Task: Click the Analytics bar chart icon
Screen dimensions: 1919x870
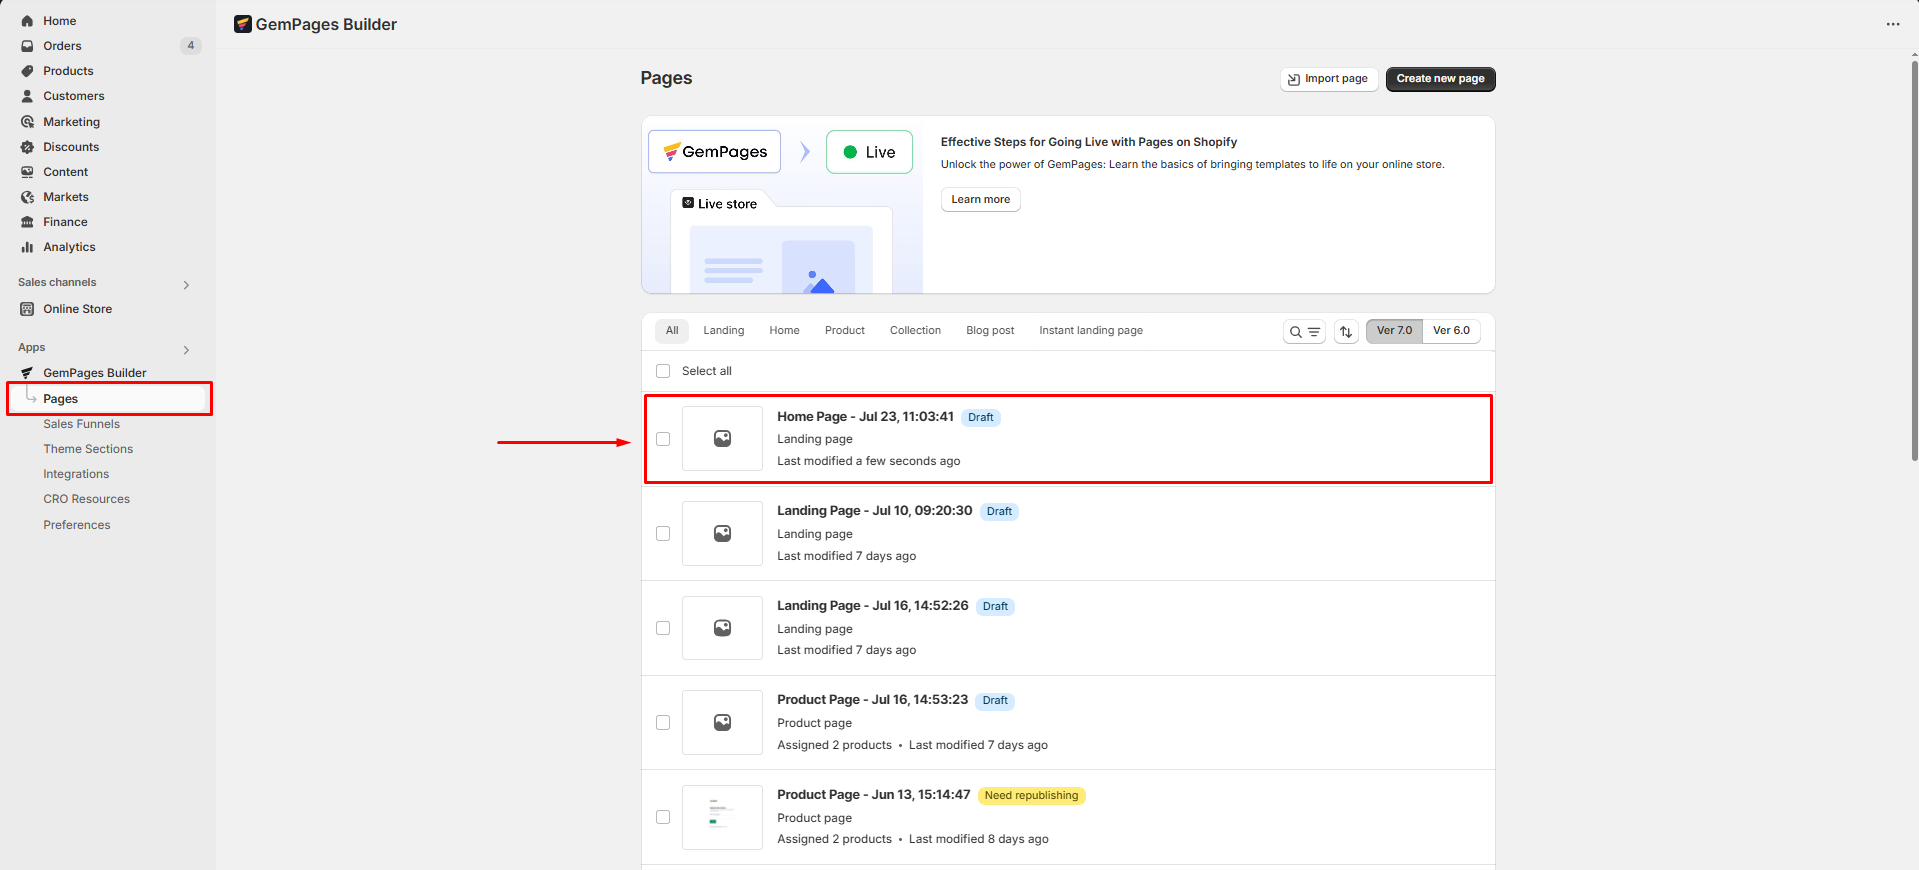Action: click(27, 247)
